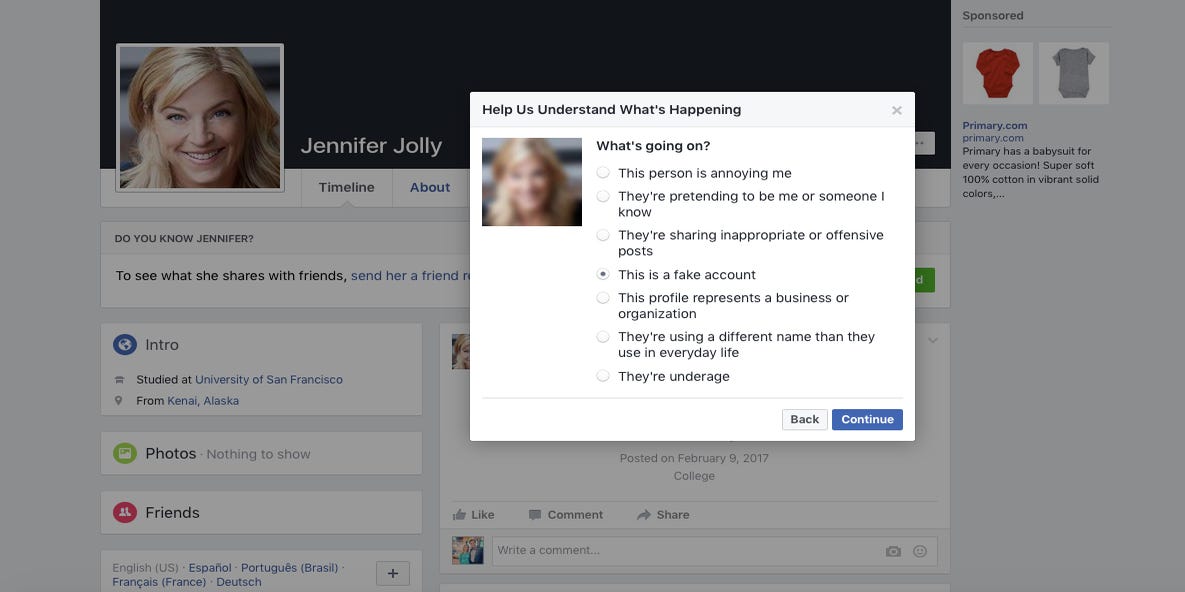Select "They're pretending to be me" option
The width and height of the screenshot is (1185, 592).
pos(603,197)
